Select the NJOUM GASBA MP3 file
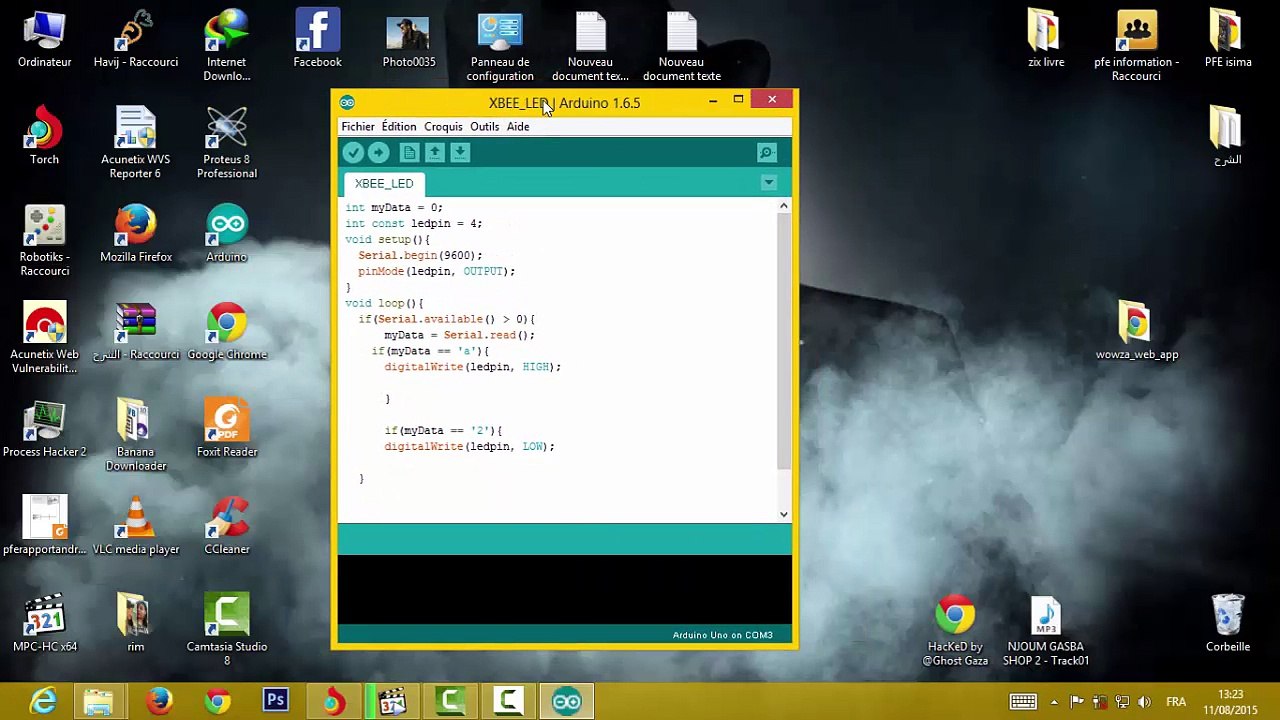Image resolution: width=1280 pixels, height=720 pixels. point(1046,630)
